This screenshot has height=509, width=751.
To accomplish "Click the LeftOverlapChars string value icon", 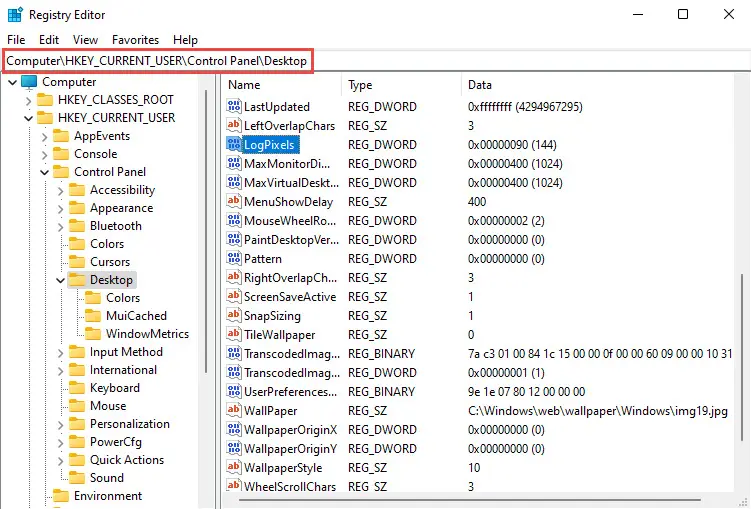I will click(x=233, y=125).
